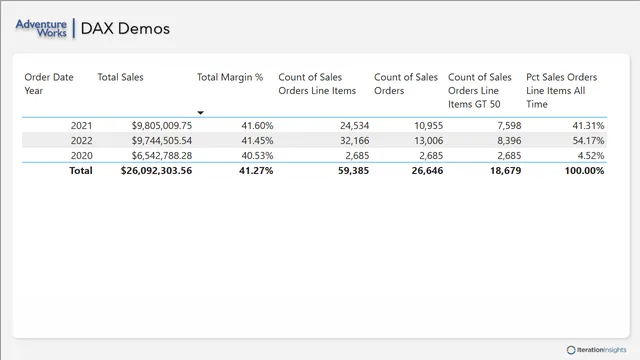The width and height of the screenshot is (640, 360).
Task: Click the 24,534 line items value
Action: click(x=354, y=125)
